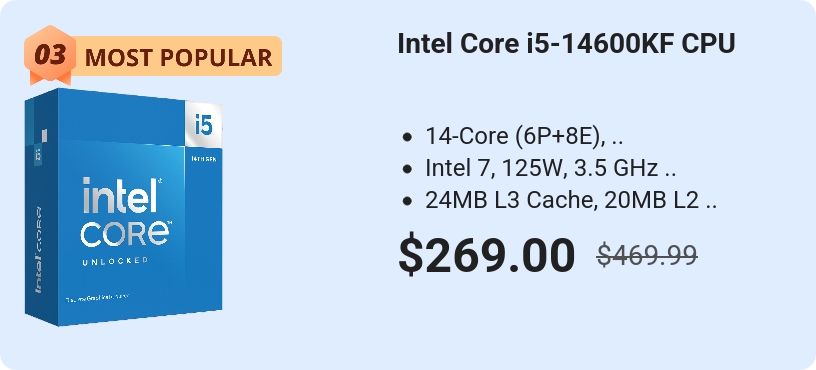Click the small i5 mark on box side
Image resolution: width=816 pixels, height=370 pixels.
38,155
